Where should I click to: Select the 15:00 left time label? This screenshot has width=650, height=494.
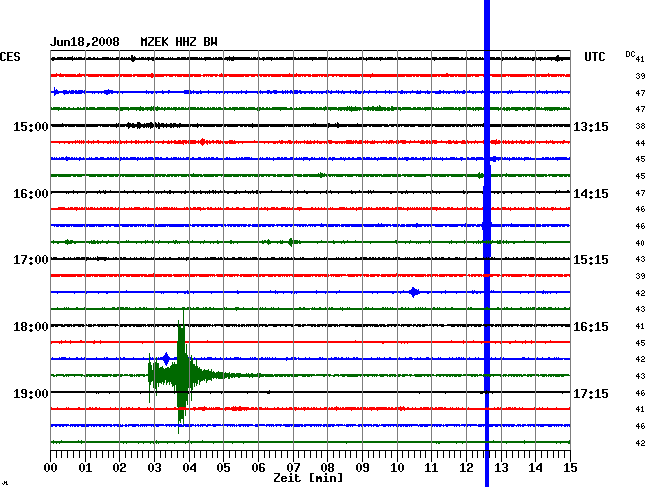[x=31, y=126]
